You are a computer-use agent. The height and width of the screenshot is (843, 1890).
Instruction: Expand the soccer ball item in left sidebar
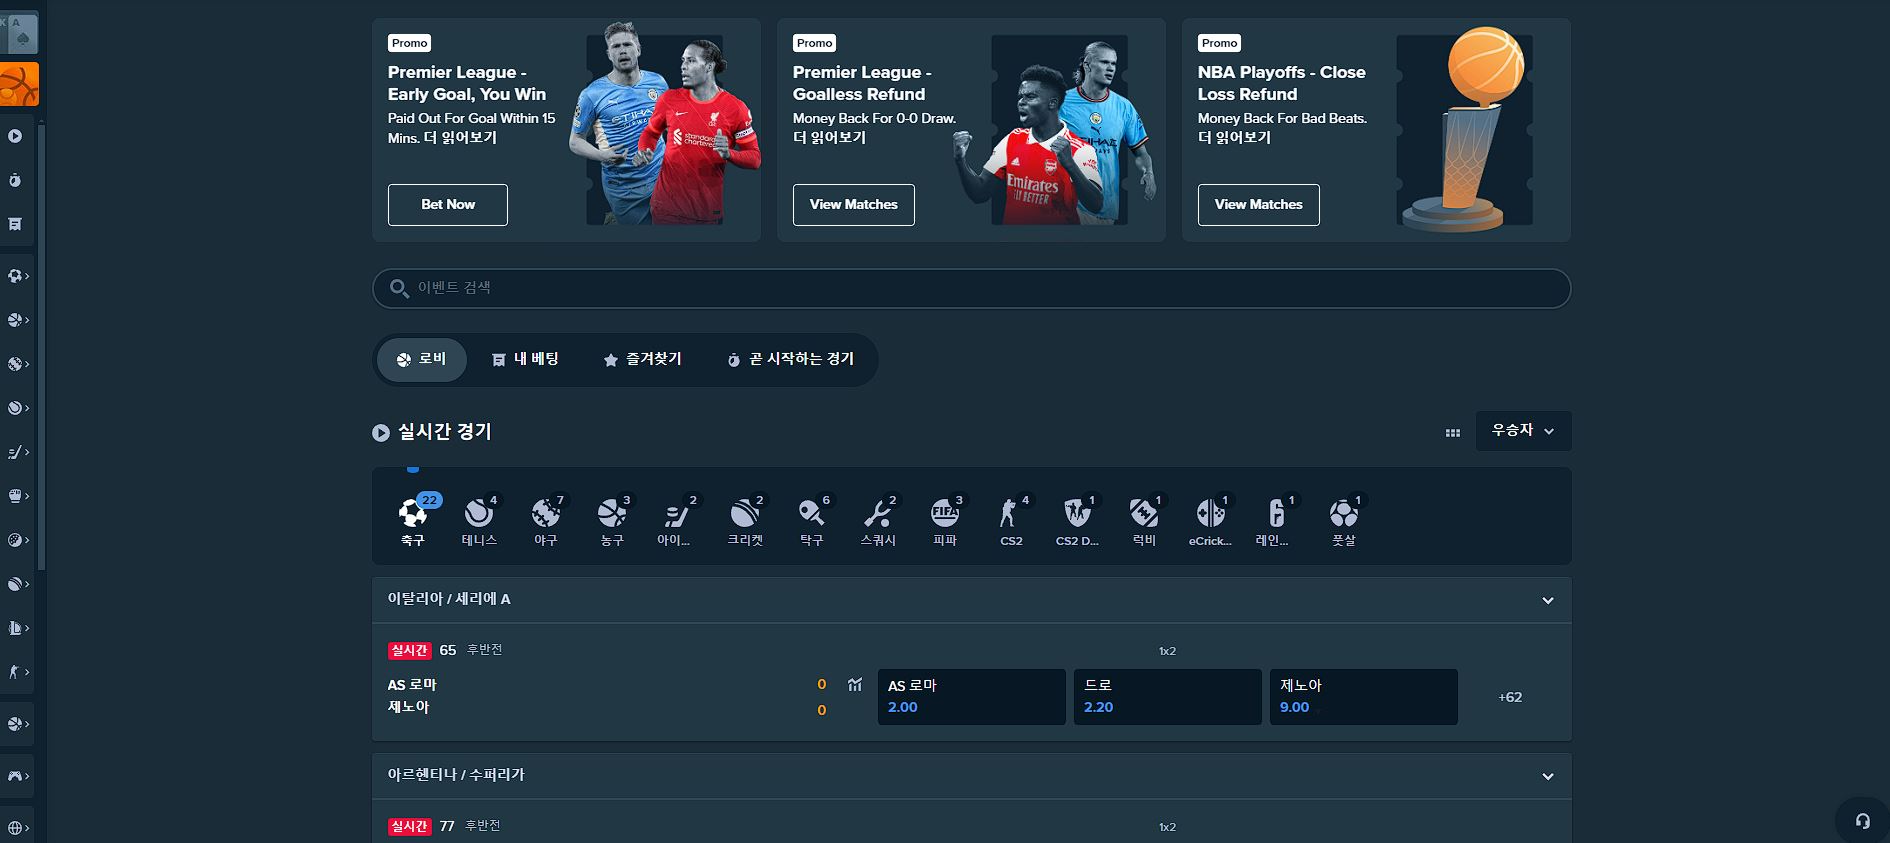[17, 276]
